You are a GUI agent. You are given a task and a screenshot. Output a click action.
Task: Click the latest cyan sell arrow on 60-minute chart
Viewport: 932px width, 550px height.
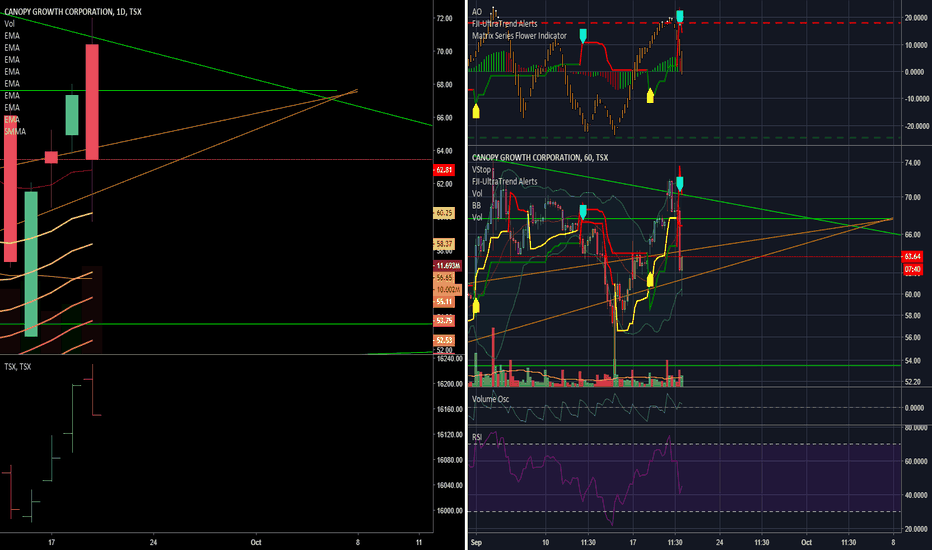pyautogui.click(x=680, y=184)
